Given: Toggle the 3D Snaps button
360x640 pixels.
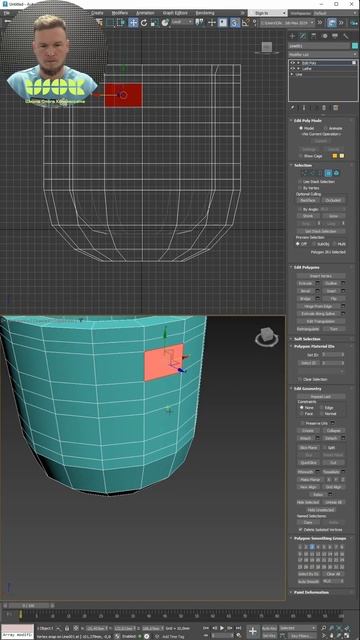Looking at the screenshot, I should coord(234,22).
